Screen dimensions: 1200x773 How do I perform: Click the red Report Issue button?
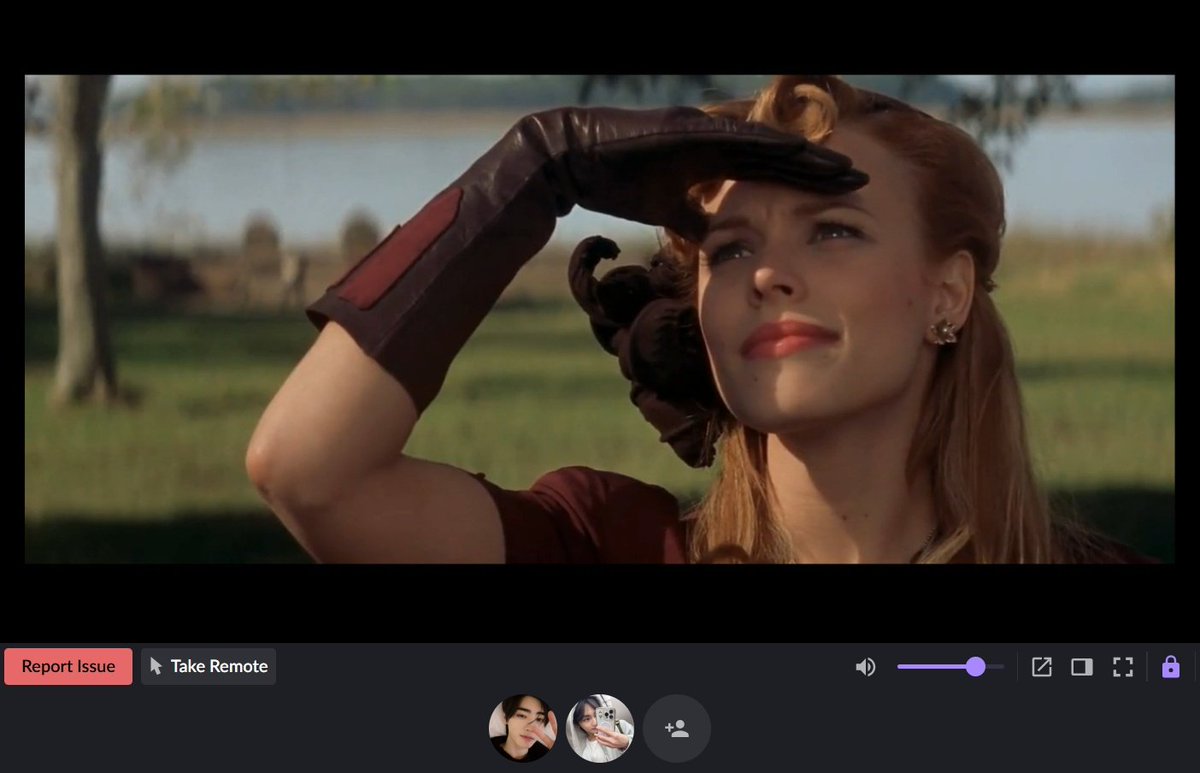pyautogui.click(x=68, y=666)
